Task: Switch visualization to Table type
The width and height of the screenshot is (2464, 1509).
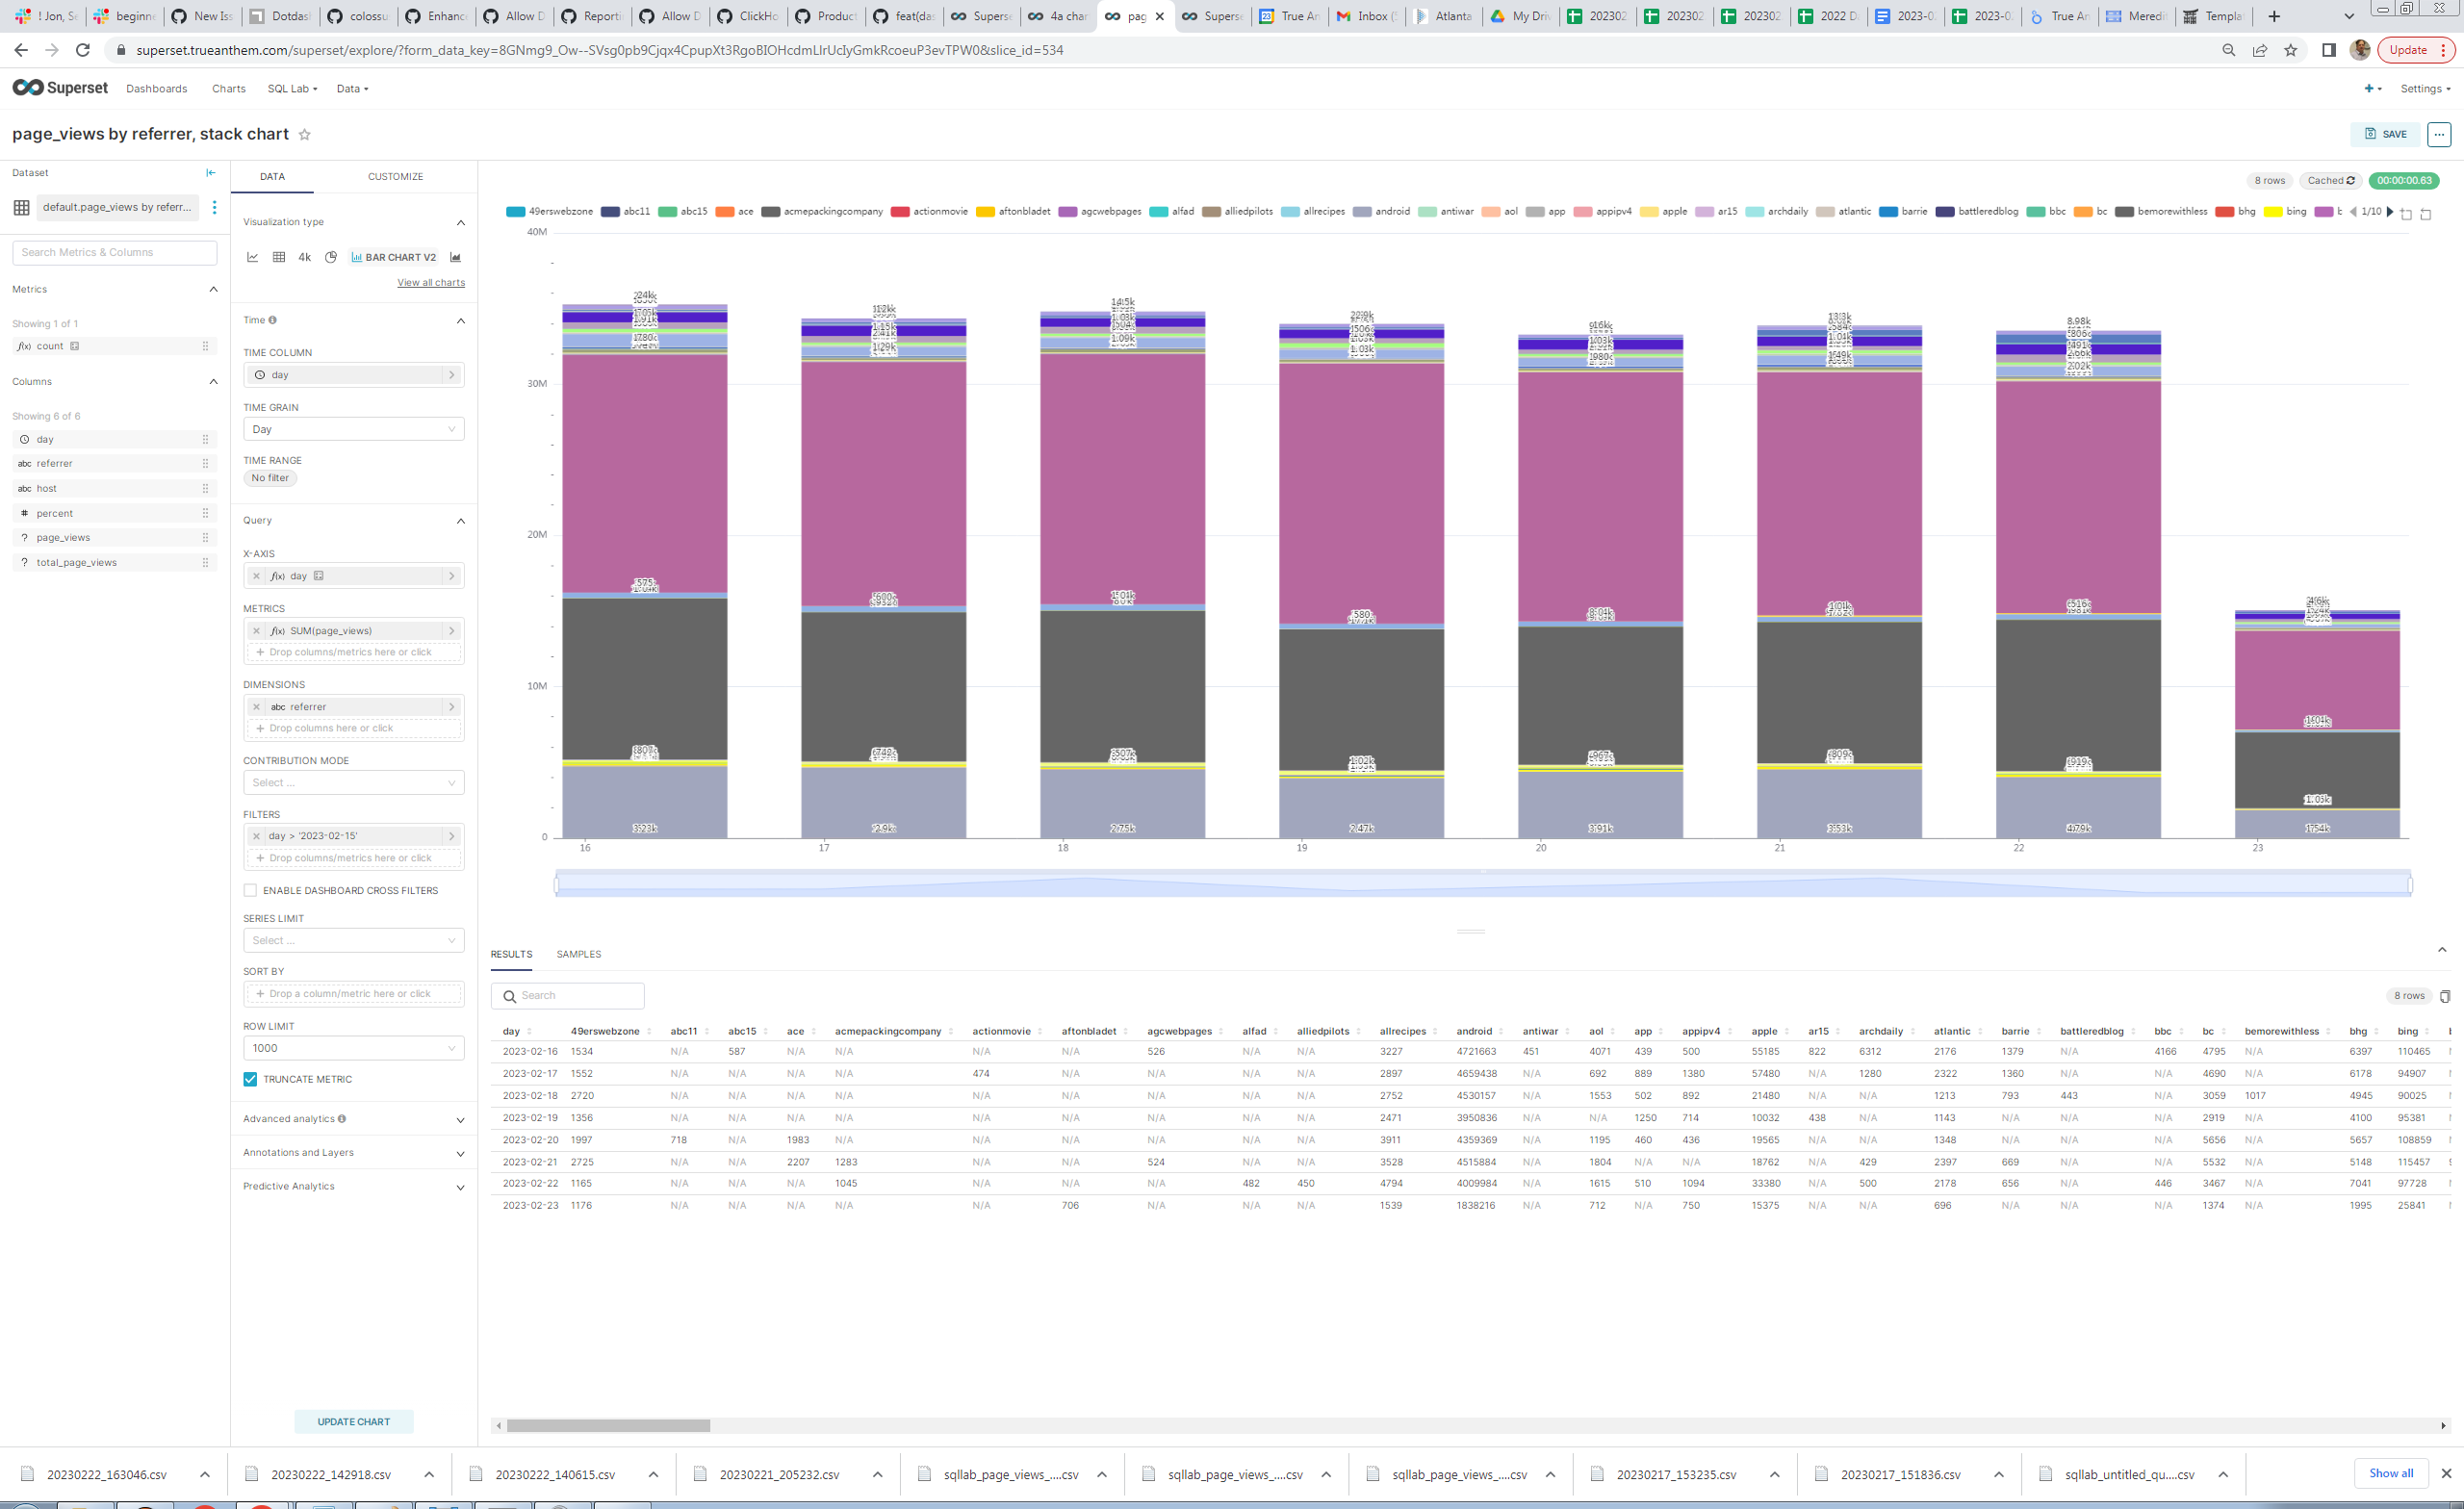Action: coord(279,257)
